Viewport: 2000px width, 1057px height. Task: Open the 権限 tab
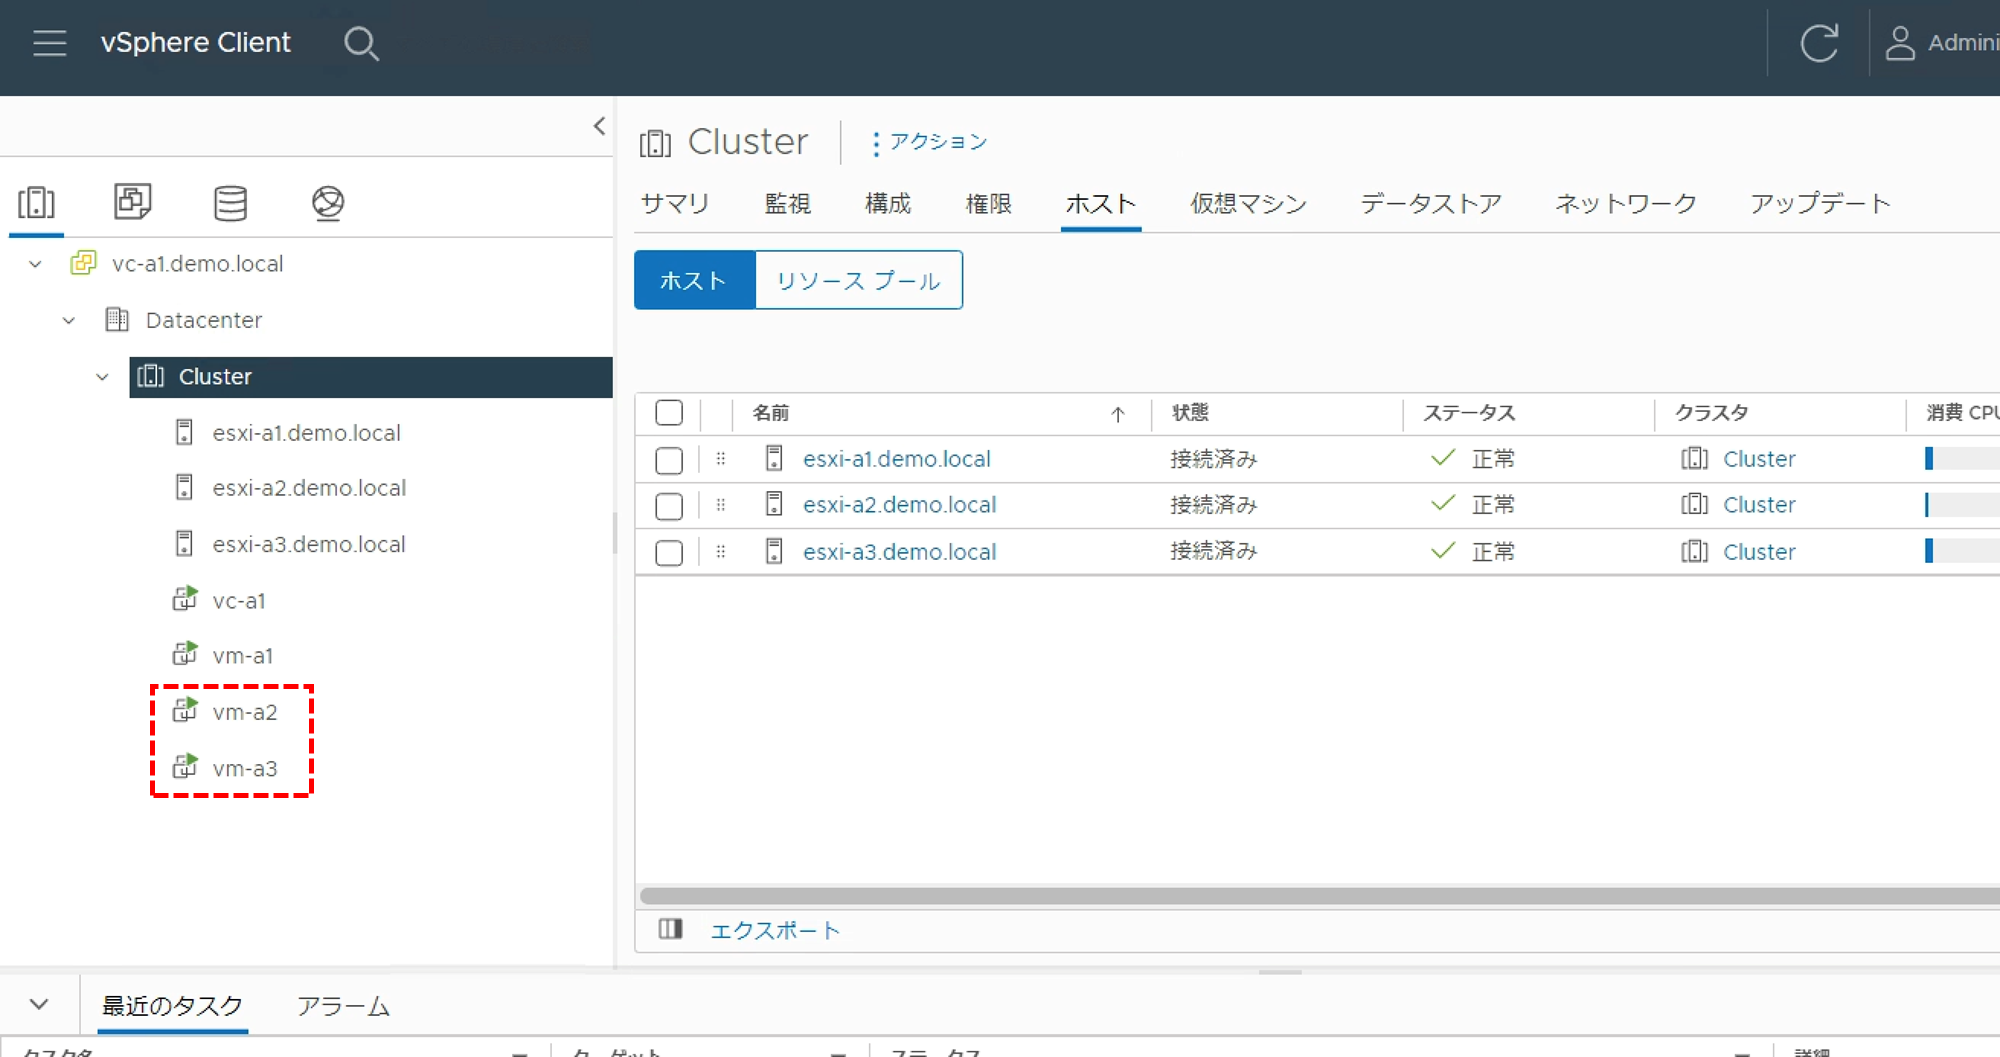[x=989, y=204]
